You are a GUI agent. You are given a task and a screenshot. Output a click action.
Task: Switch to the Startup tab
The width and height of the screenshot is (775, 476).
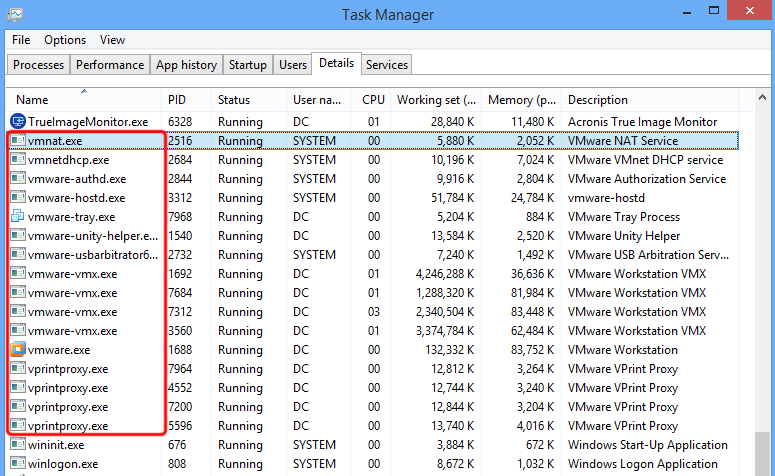[x=248, y=65]
